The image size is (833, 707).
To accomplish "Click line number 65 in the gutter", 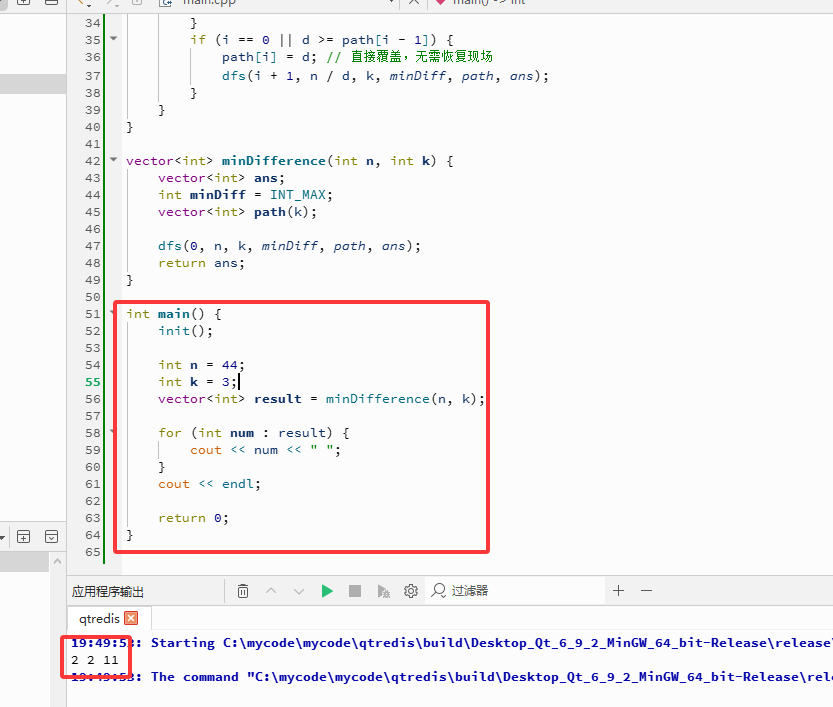I will pos(92,552).
